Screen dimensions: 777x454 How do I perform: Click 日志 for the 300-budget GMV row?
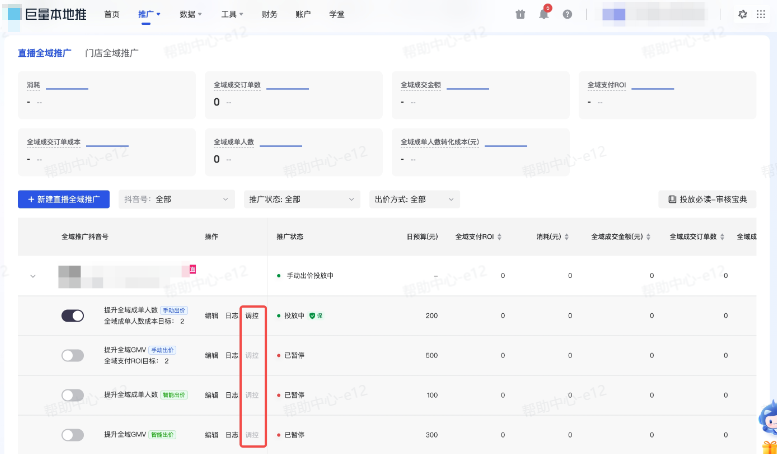pos(232,435)
